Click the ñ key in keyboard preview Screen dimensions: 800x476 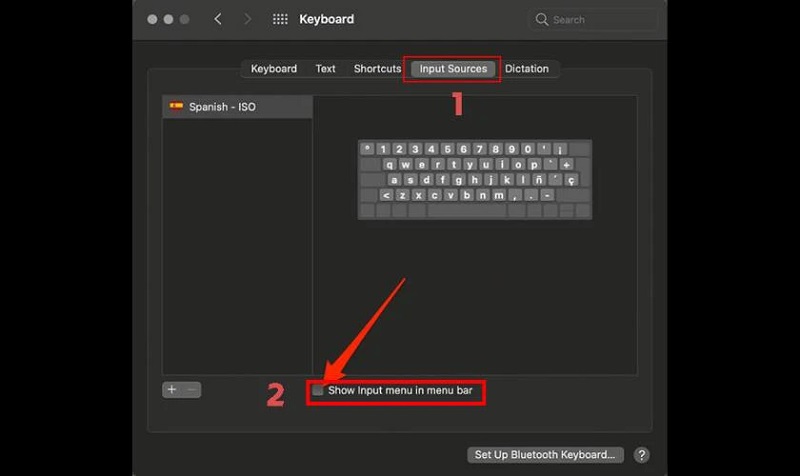(537, 180)
